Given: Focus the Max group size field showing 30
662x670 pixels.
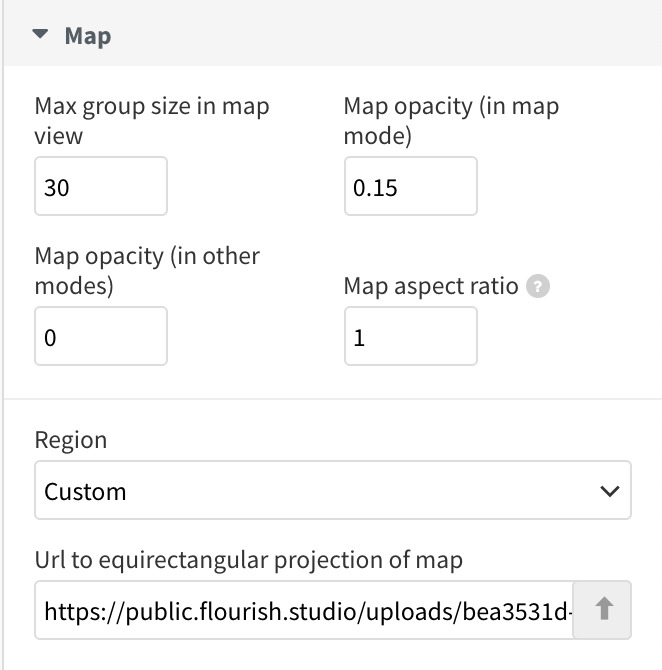Looking at the screenshot, I should click(x=101, y=186).
